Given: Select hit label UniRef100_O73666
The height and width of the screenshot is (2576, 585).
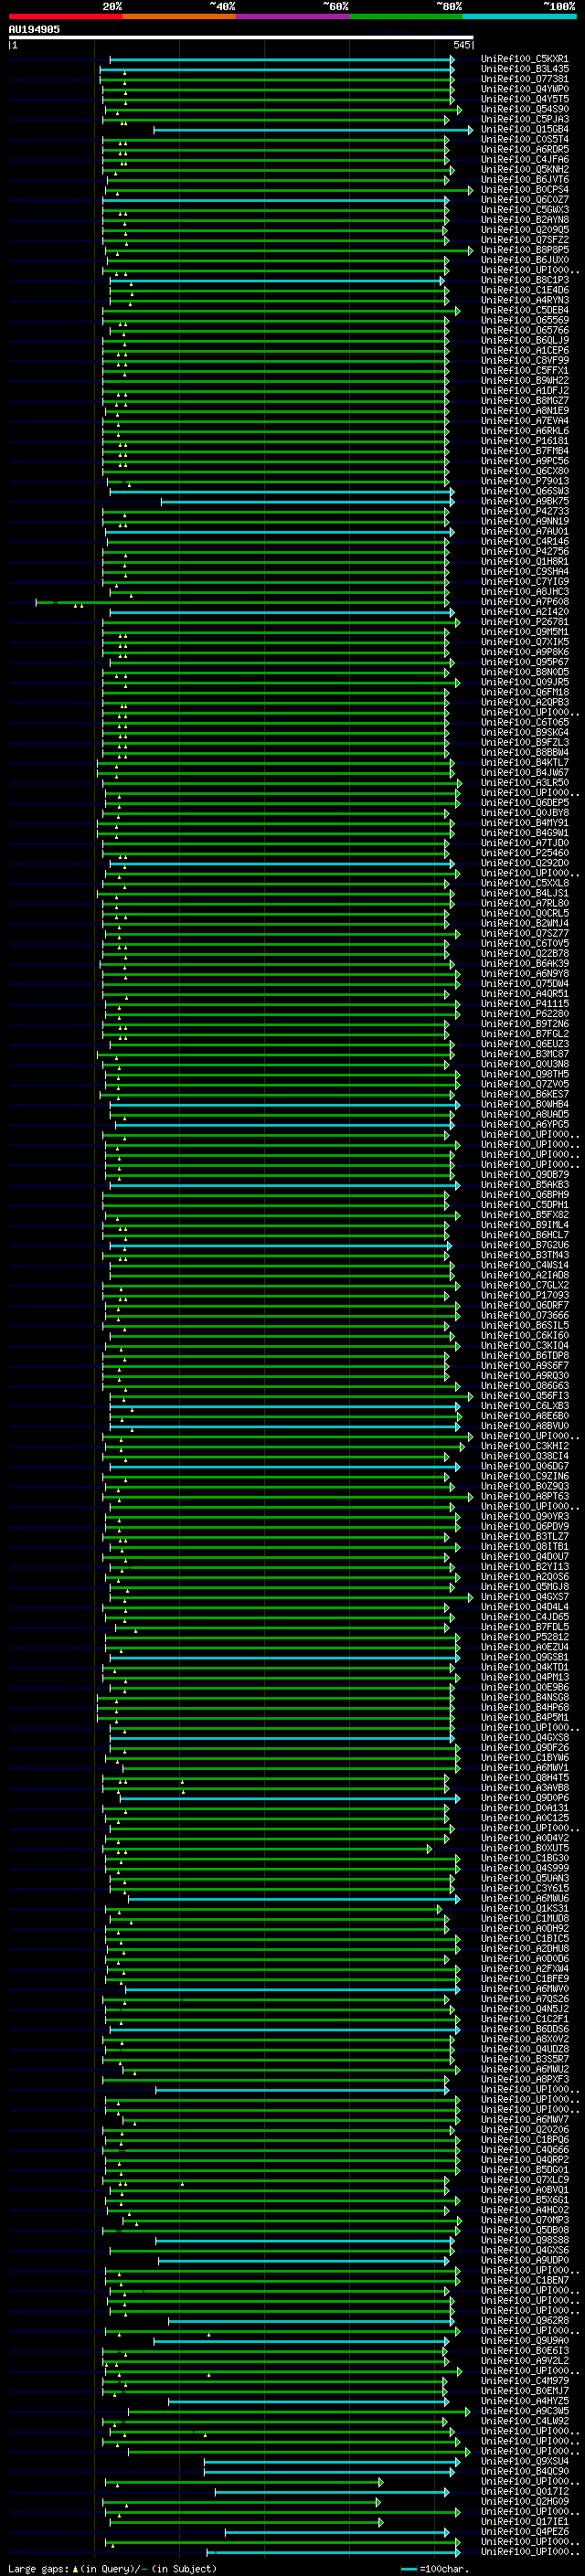Looking at the screenshot, I should (525, 1315).
